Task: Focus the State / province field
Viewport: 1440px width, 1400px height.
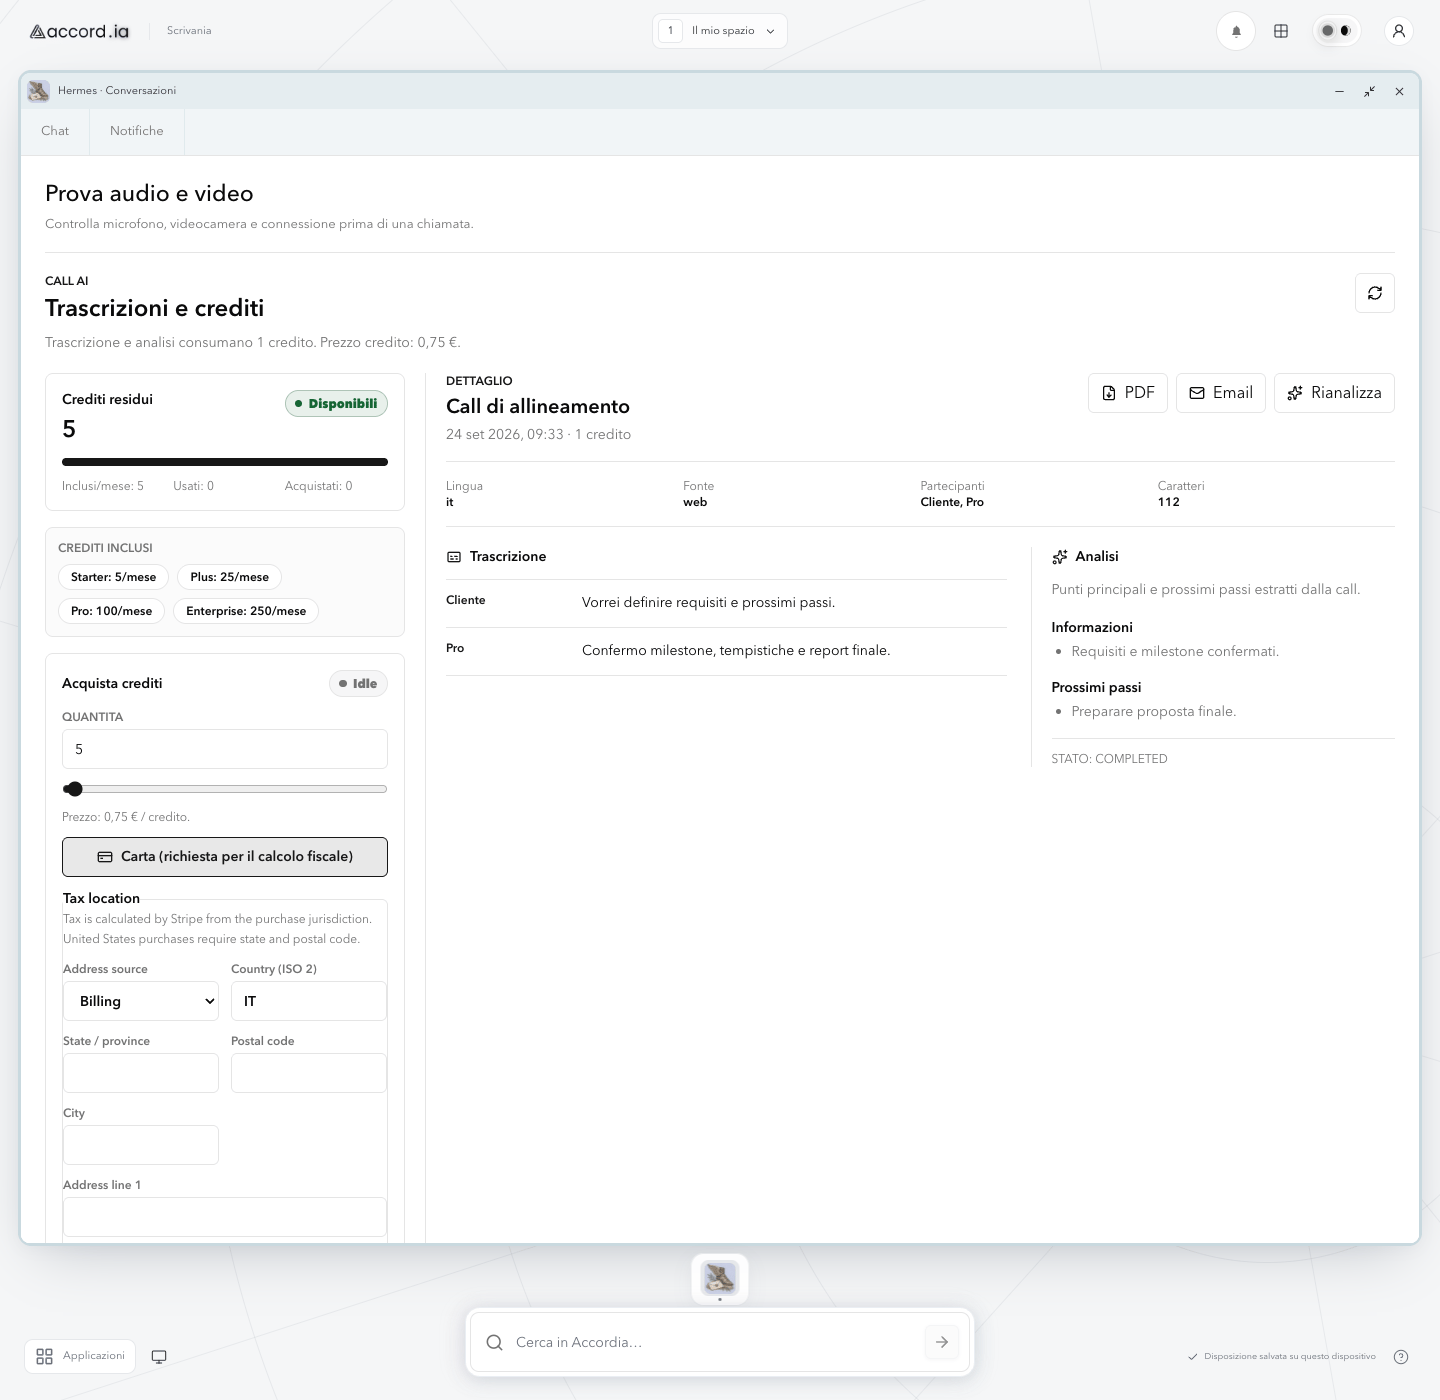Action: (141, 1073)
